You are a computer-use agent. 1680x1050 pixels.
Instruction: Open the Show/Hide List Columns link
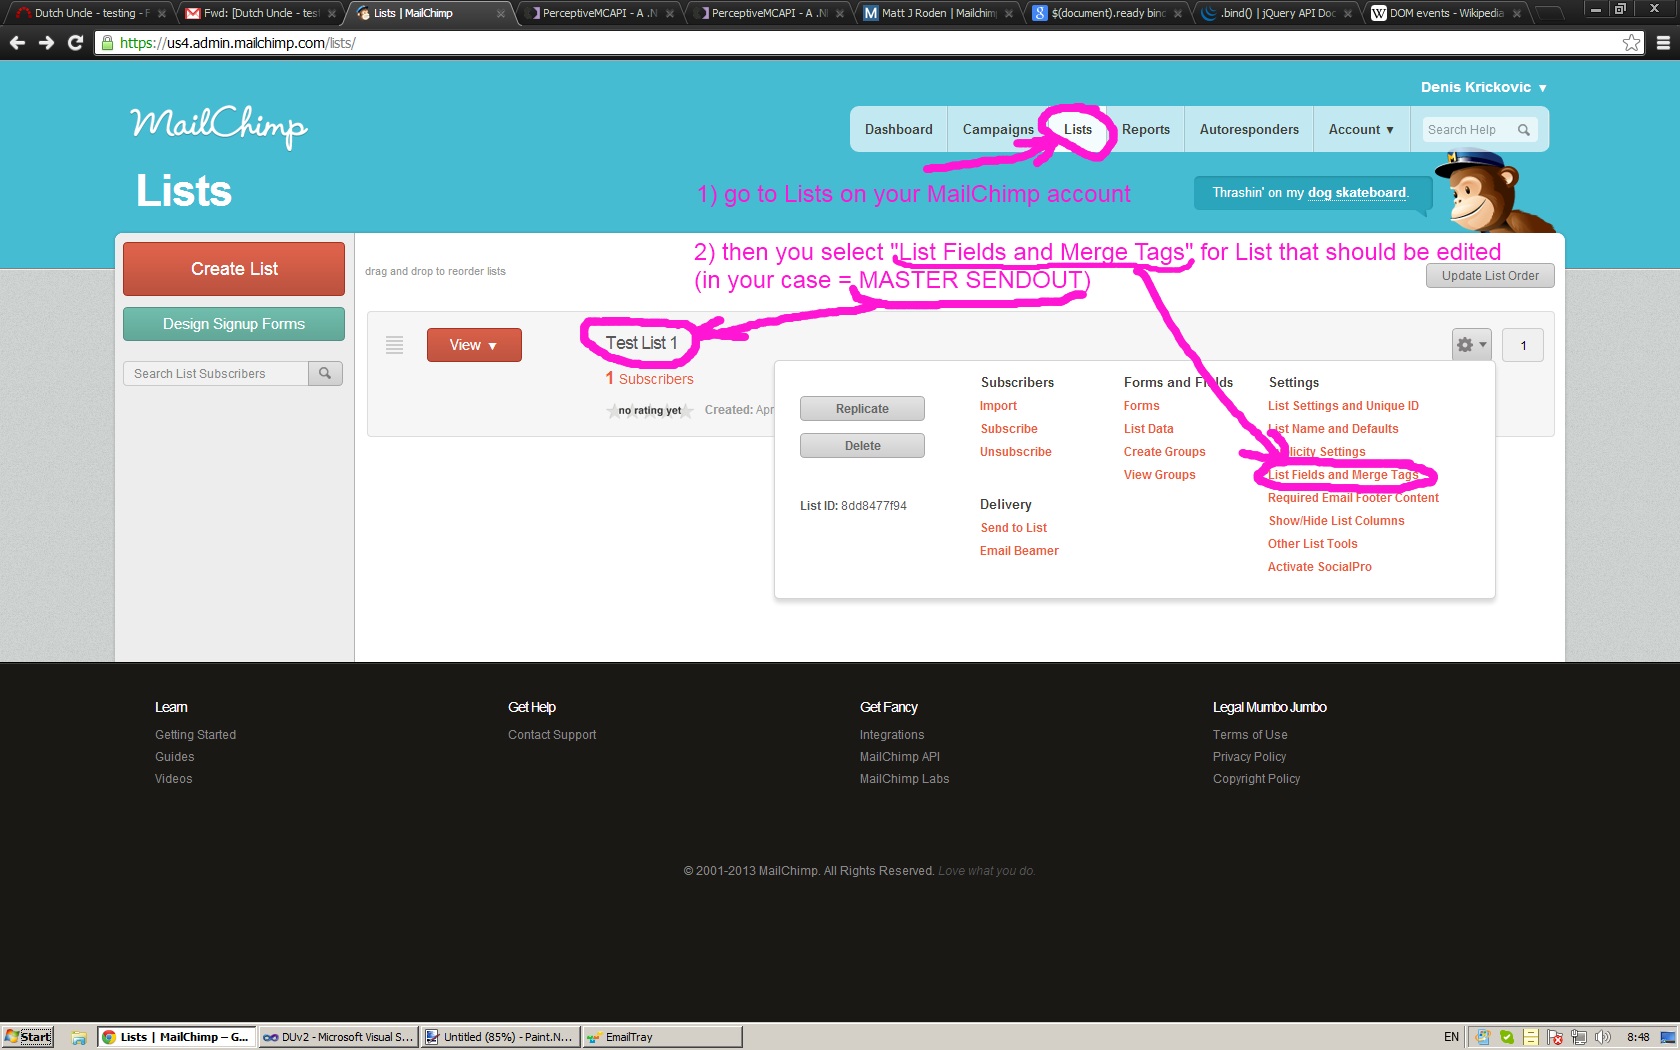point(1336,521)
